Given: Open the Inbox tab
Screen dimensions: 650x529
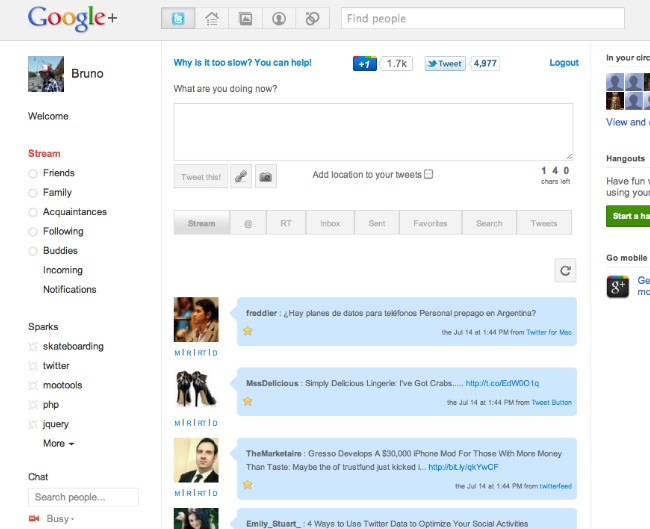Looking at the screenshot, I should click(x=330, y=223).
